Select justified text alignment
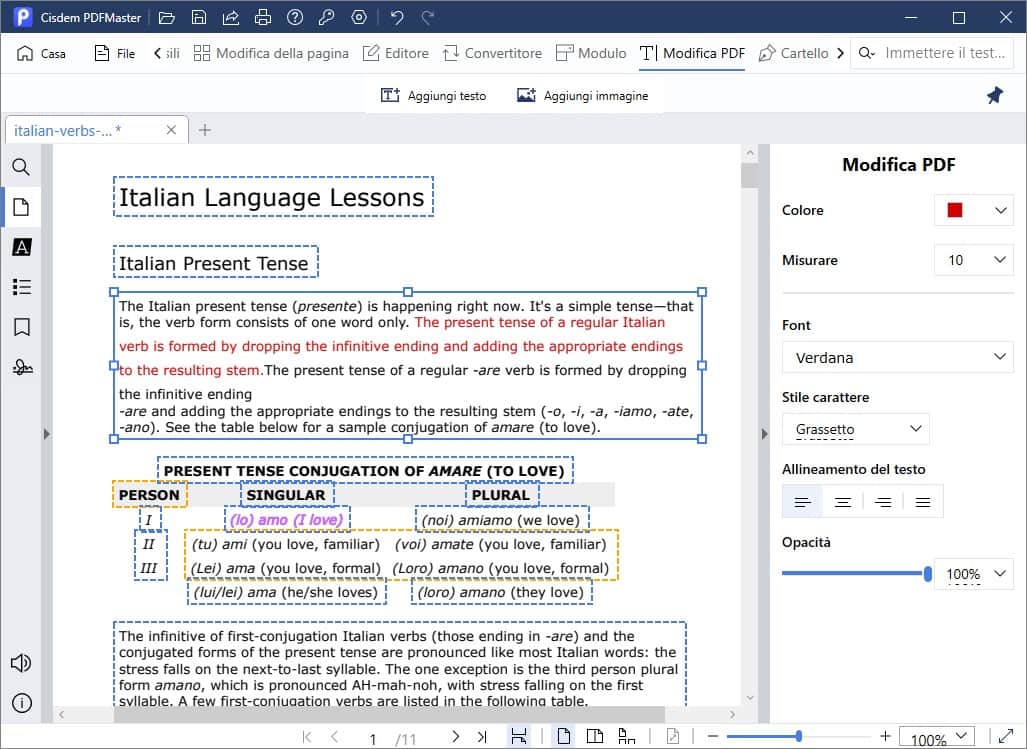Screen dimensions: 1027x749 pyautogui.click(x=923, y=502)
